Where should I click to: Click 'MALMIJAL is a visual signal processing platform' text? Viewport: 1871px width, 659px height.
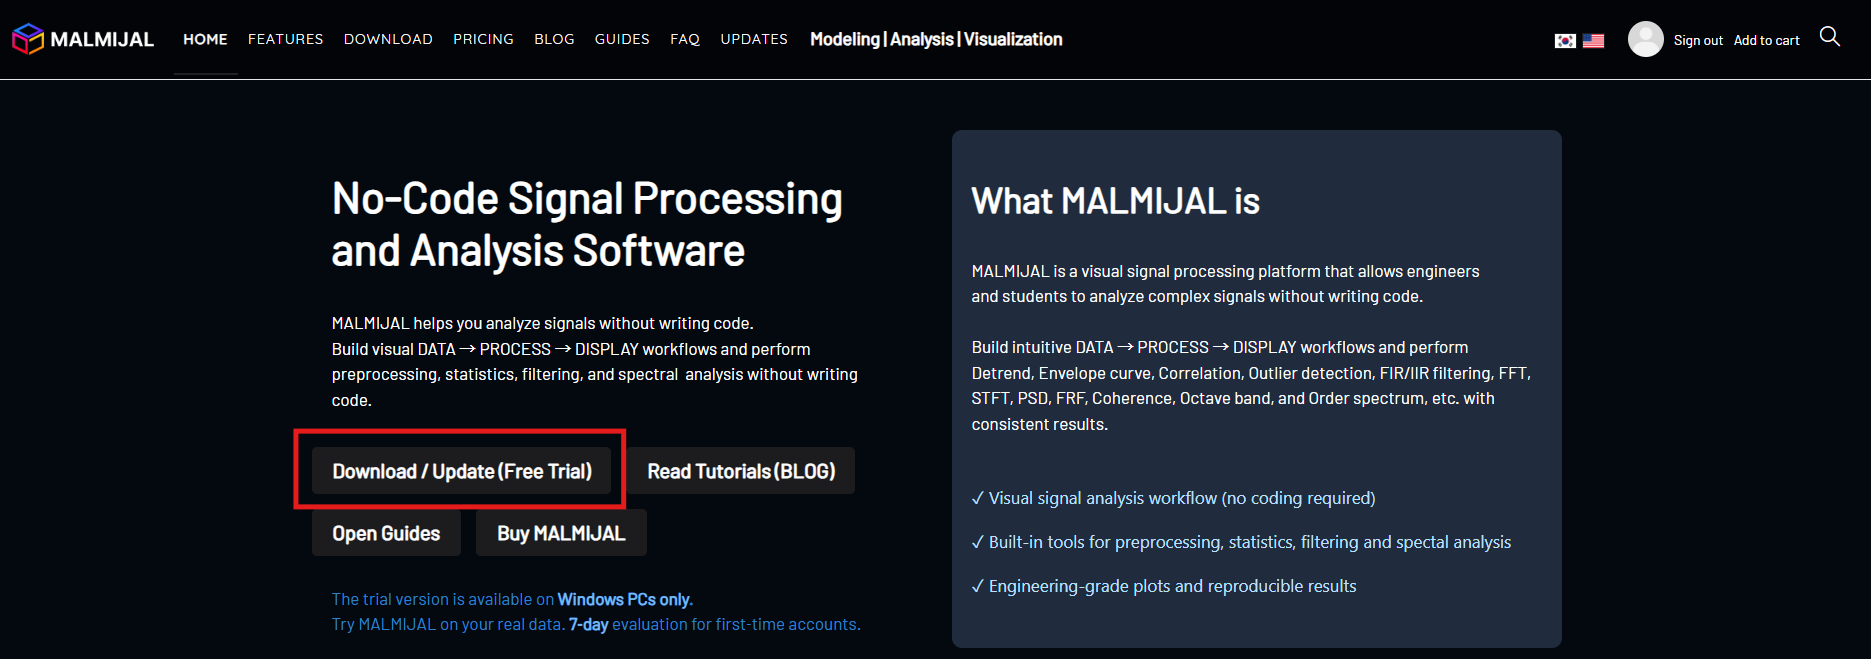(x=1225, y=271)
